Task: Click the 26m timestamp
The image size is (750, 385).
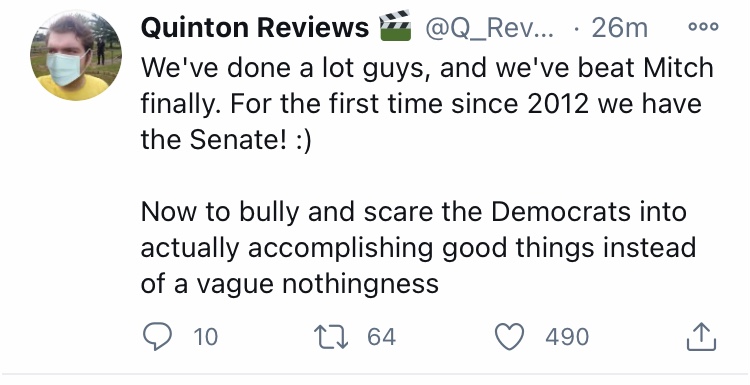Action: 619,28
